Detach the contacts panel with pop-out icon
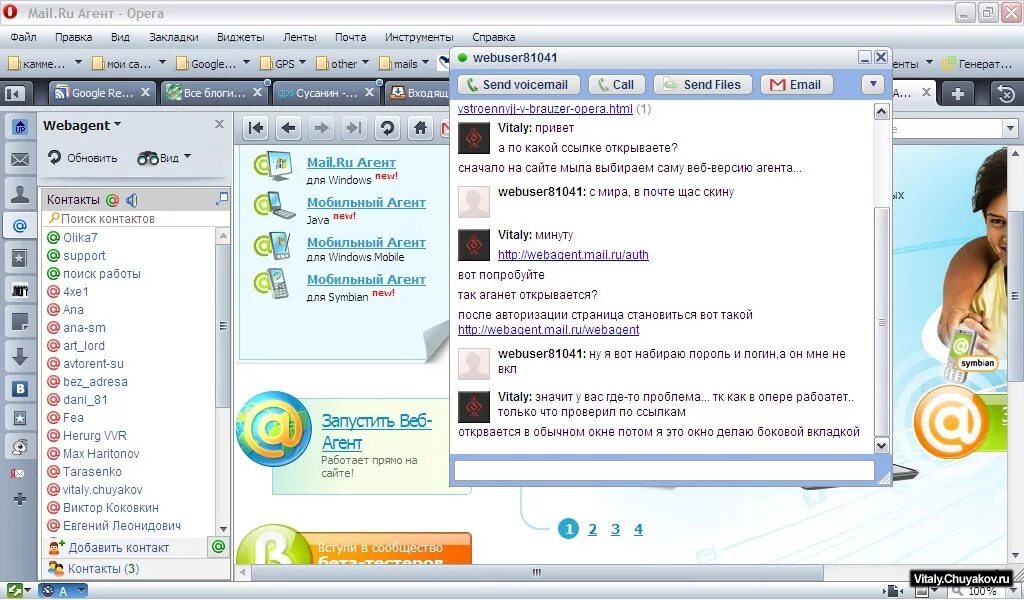Image resolution: width=1024 pixels, height=600 pixels. tap(222, 198)
